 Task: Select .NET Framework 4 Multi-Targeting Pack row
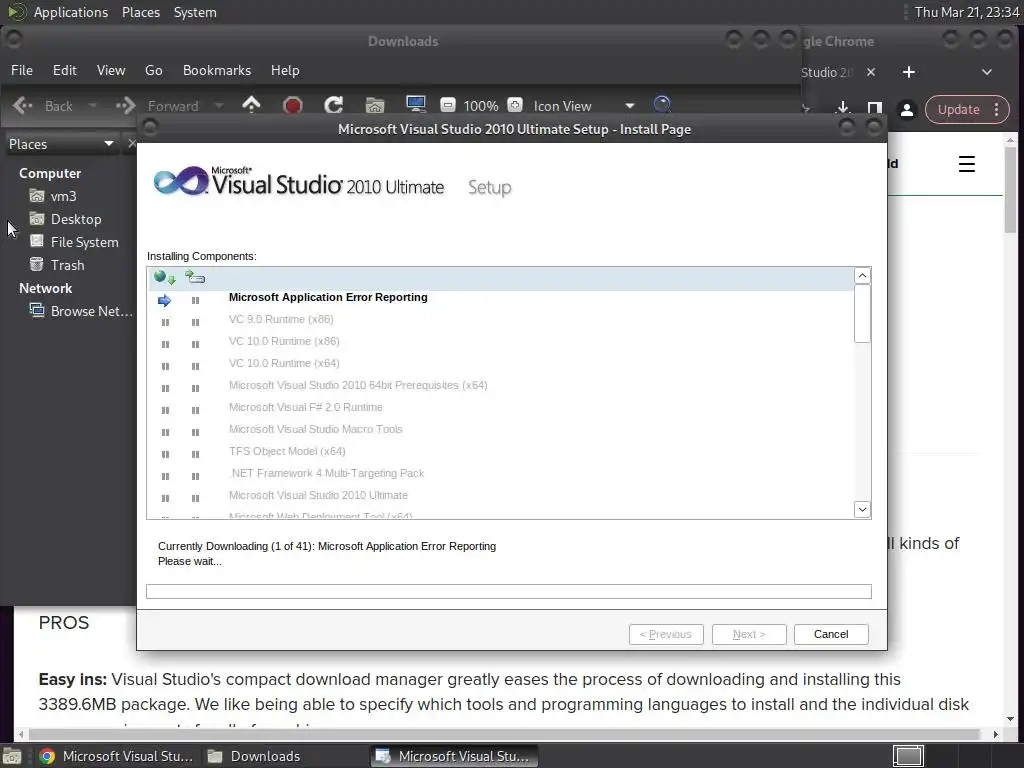(x=500, y=473)
